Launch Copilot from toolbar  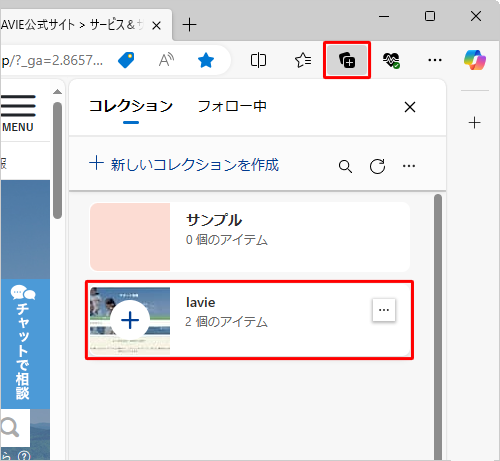(x=475, y=60)
